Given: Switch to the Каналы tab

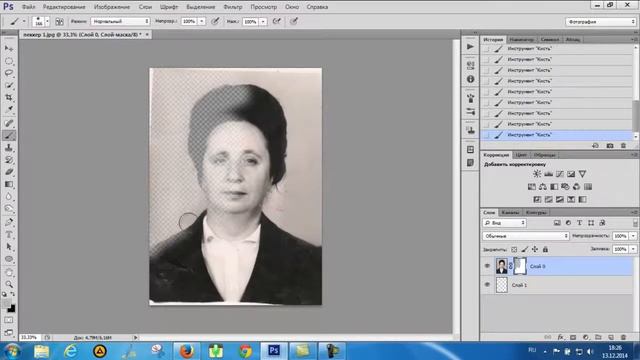Looking at the screenshot, I should tap(510, 213).
